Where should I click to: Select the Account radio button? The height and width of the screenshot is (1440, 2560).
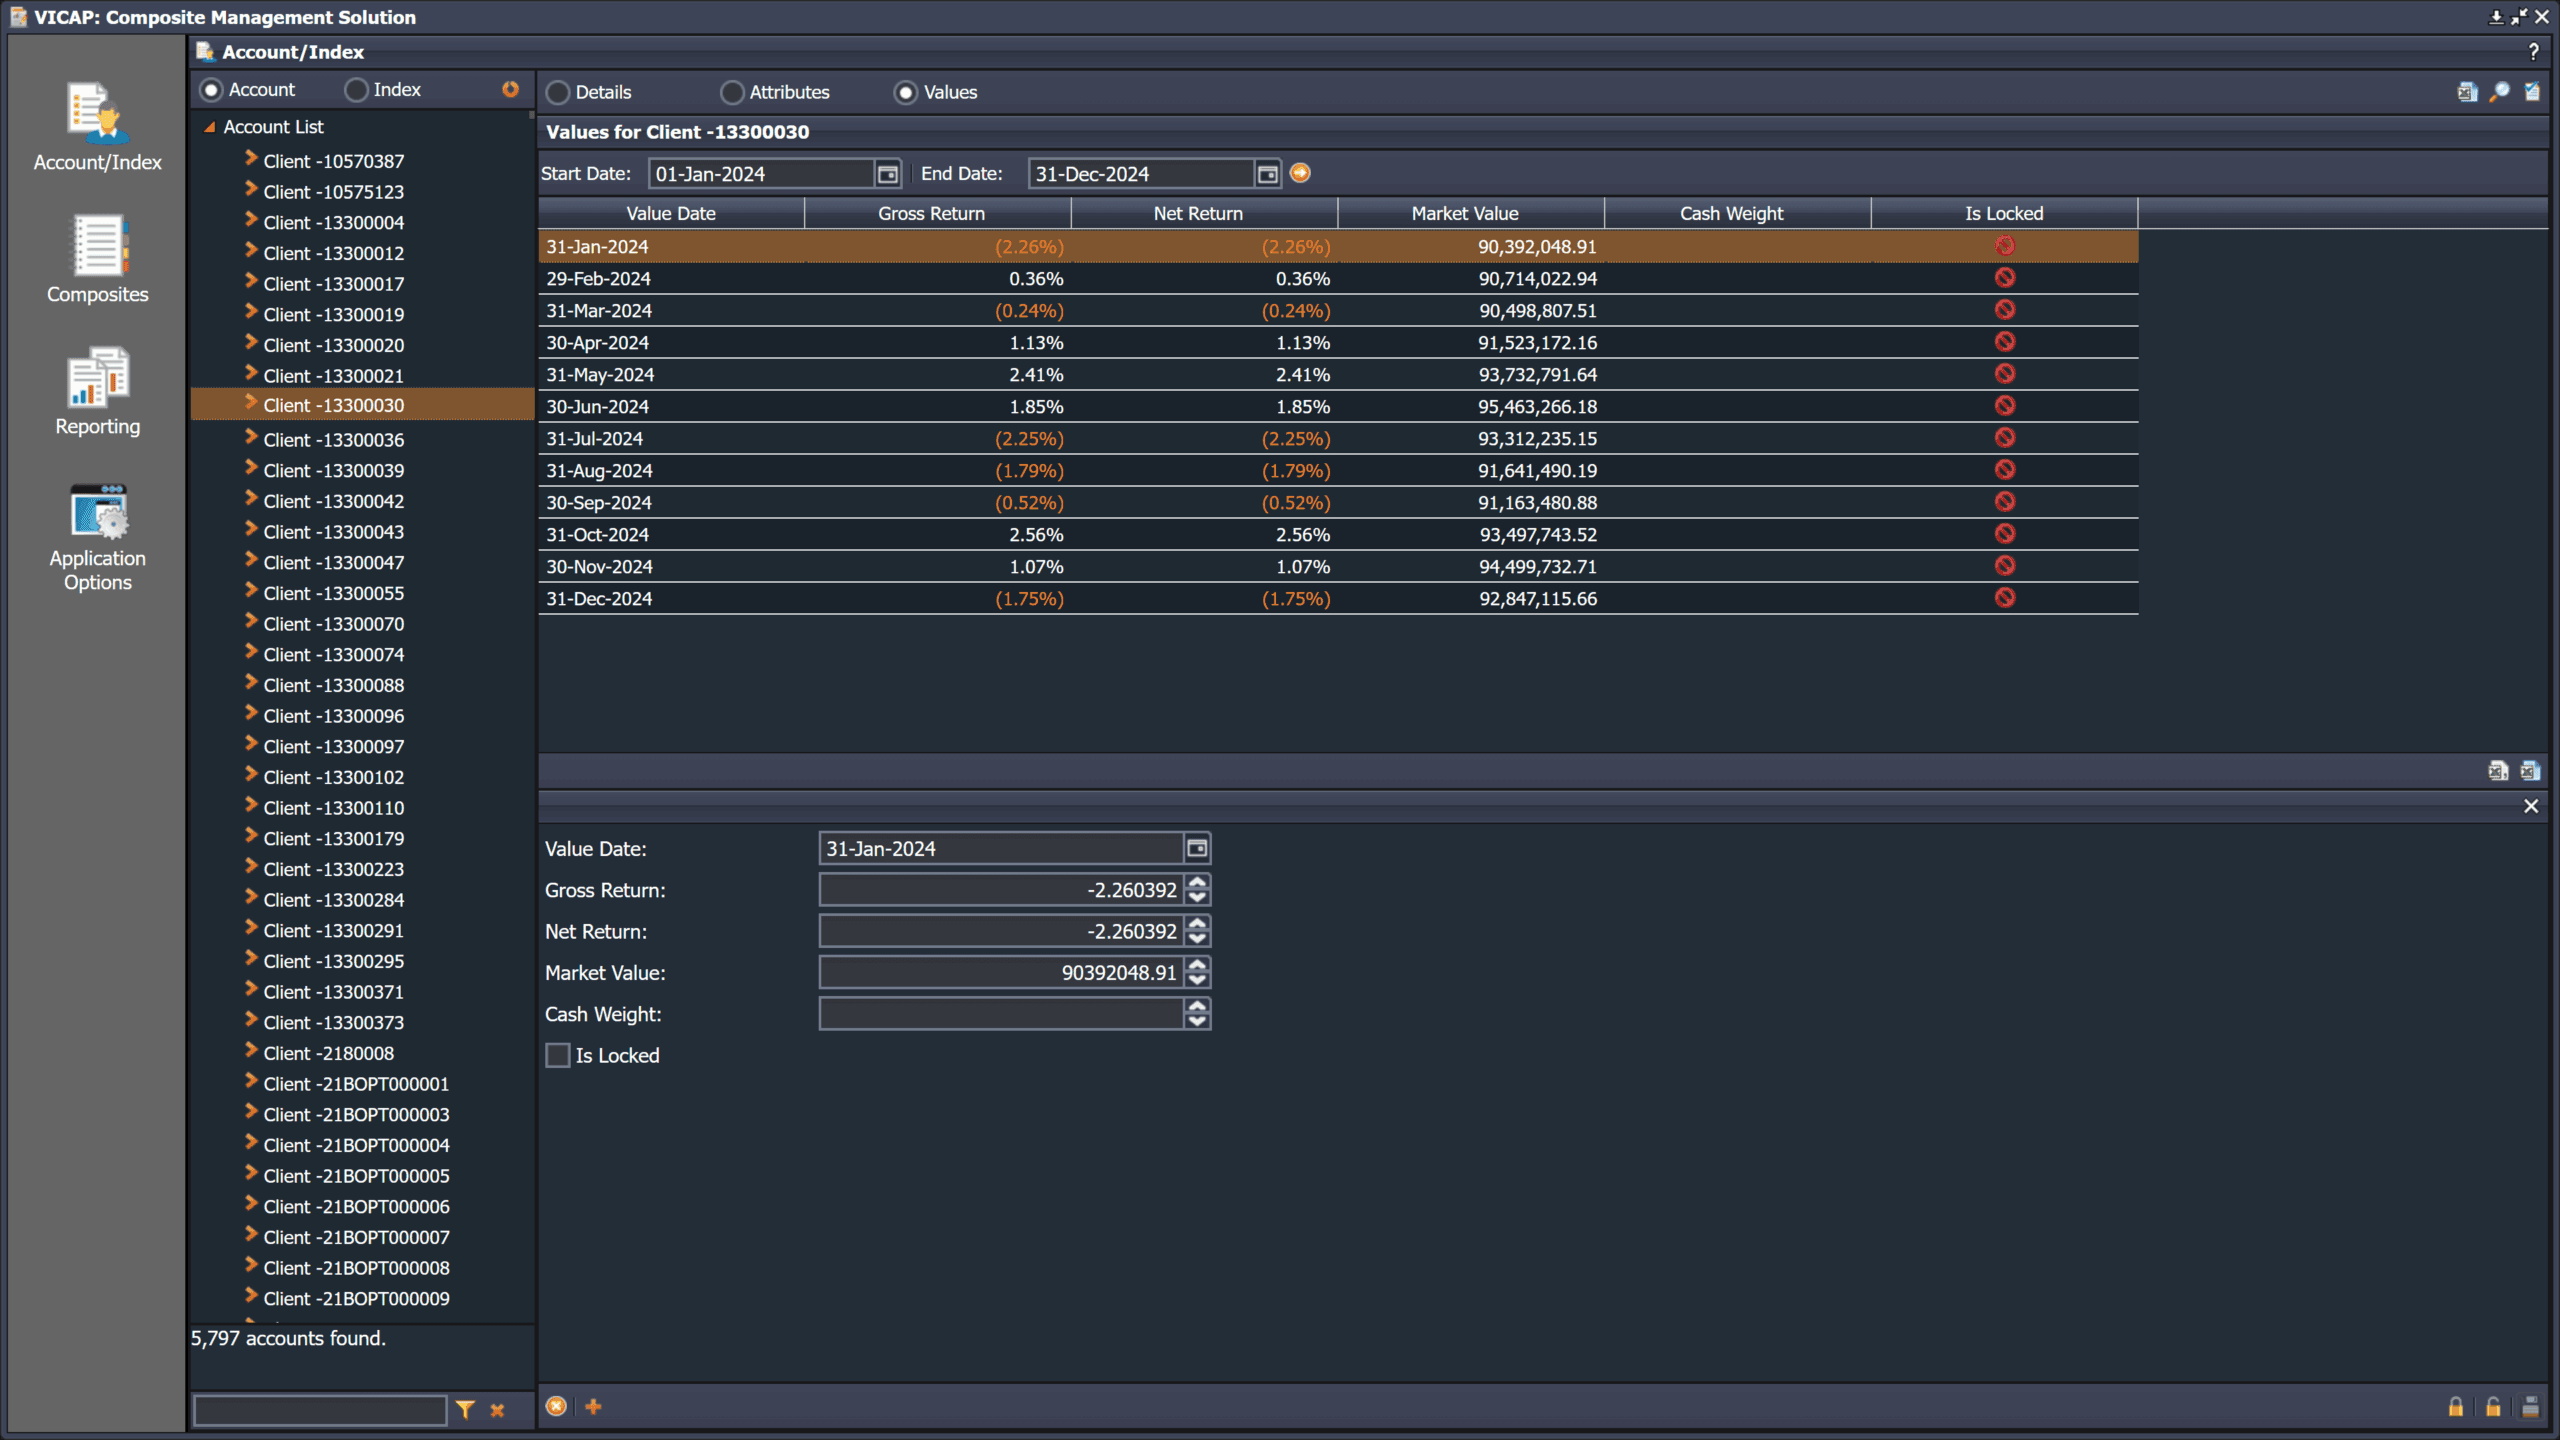(211, 90)
